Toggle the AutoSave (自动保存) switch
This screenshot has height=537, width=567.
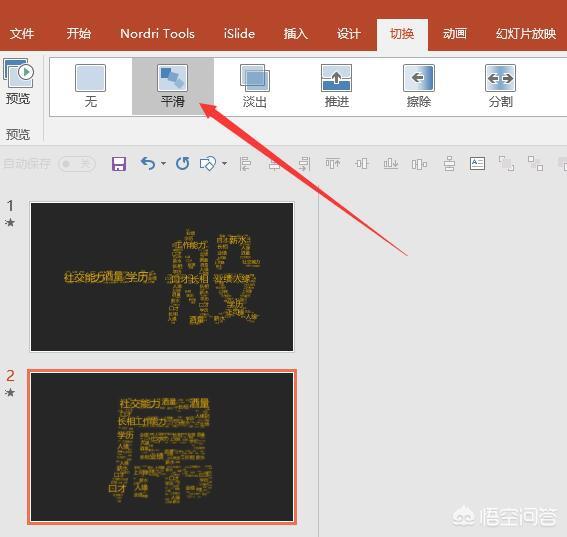point(77,164)
